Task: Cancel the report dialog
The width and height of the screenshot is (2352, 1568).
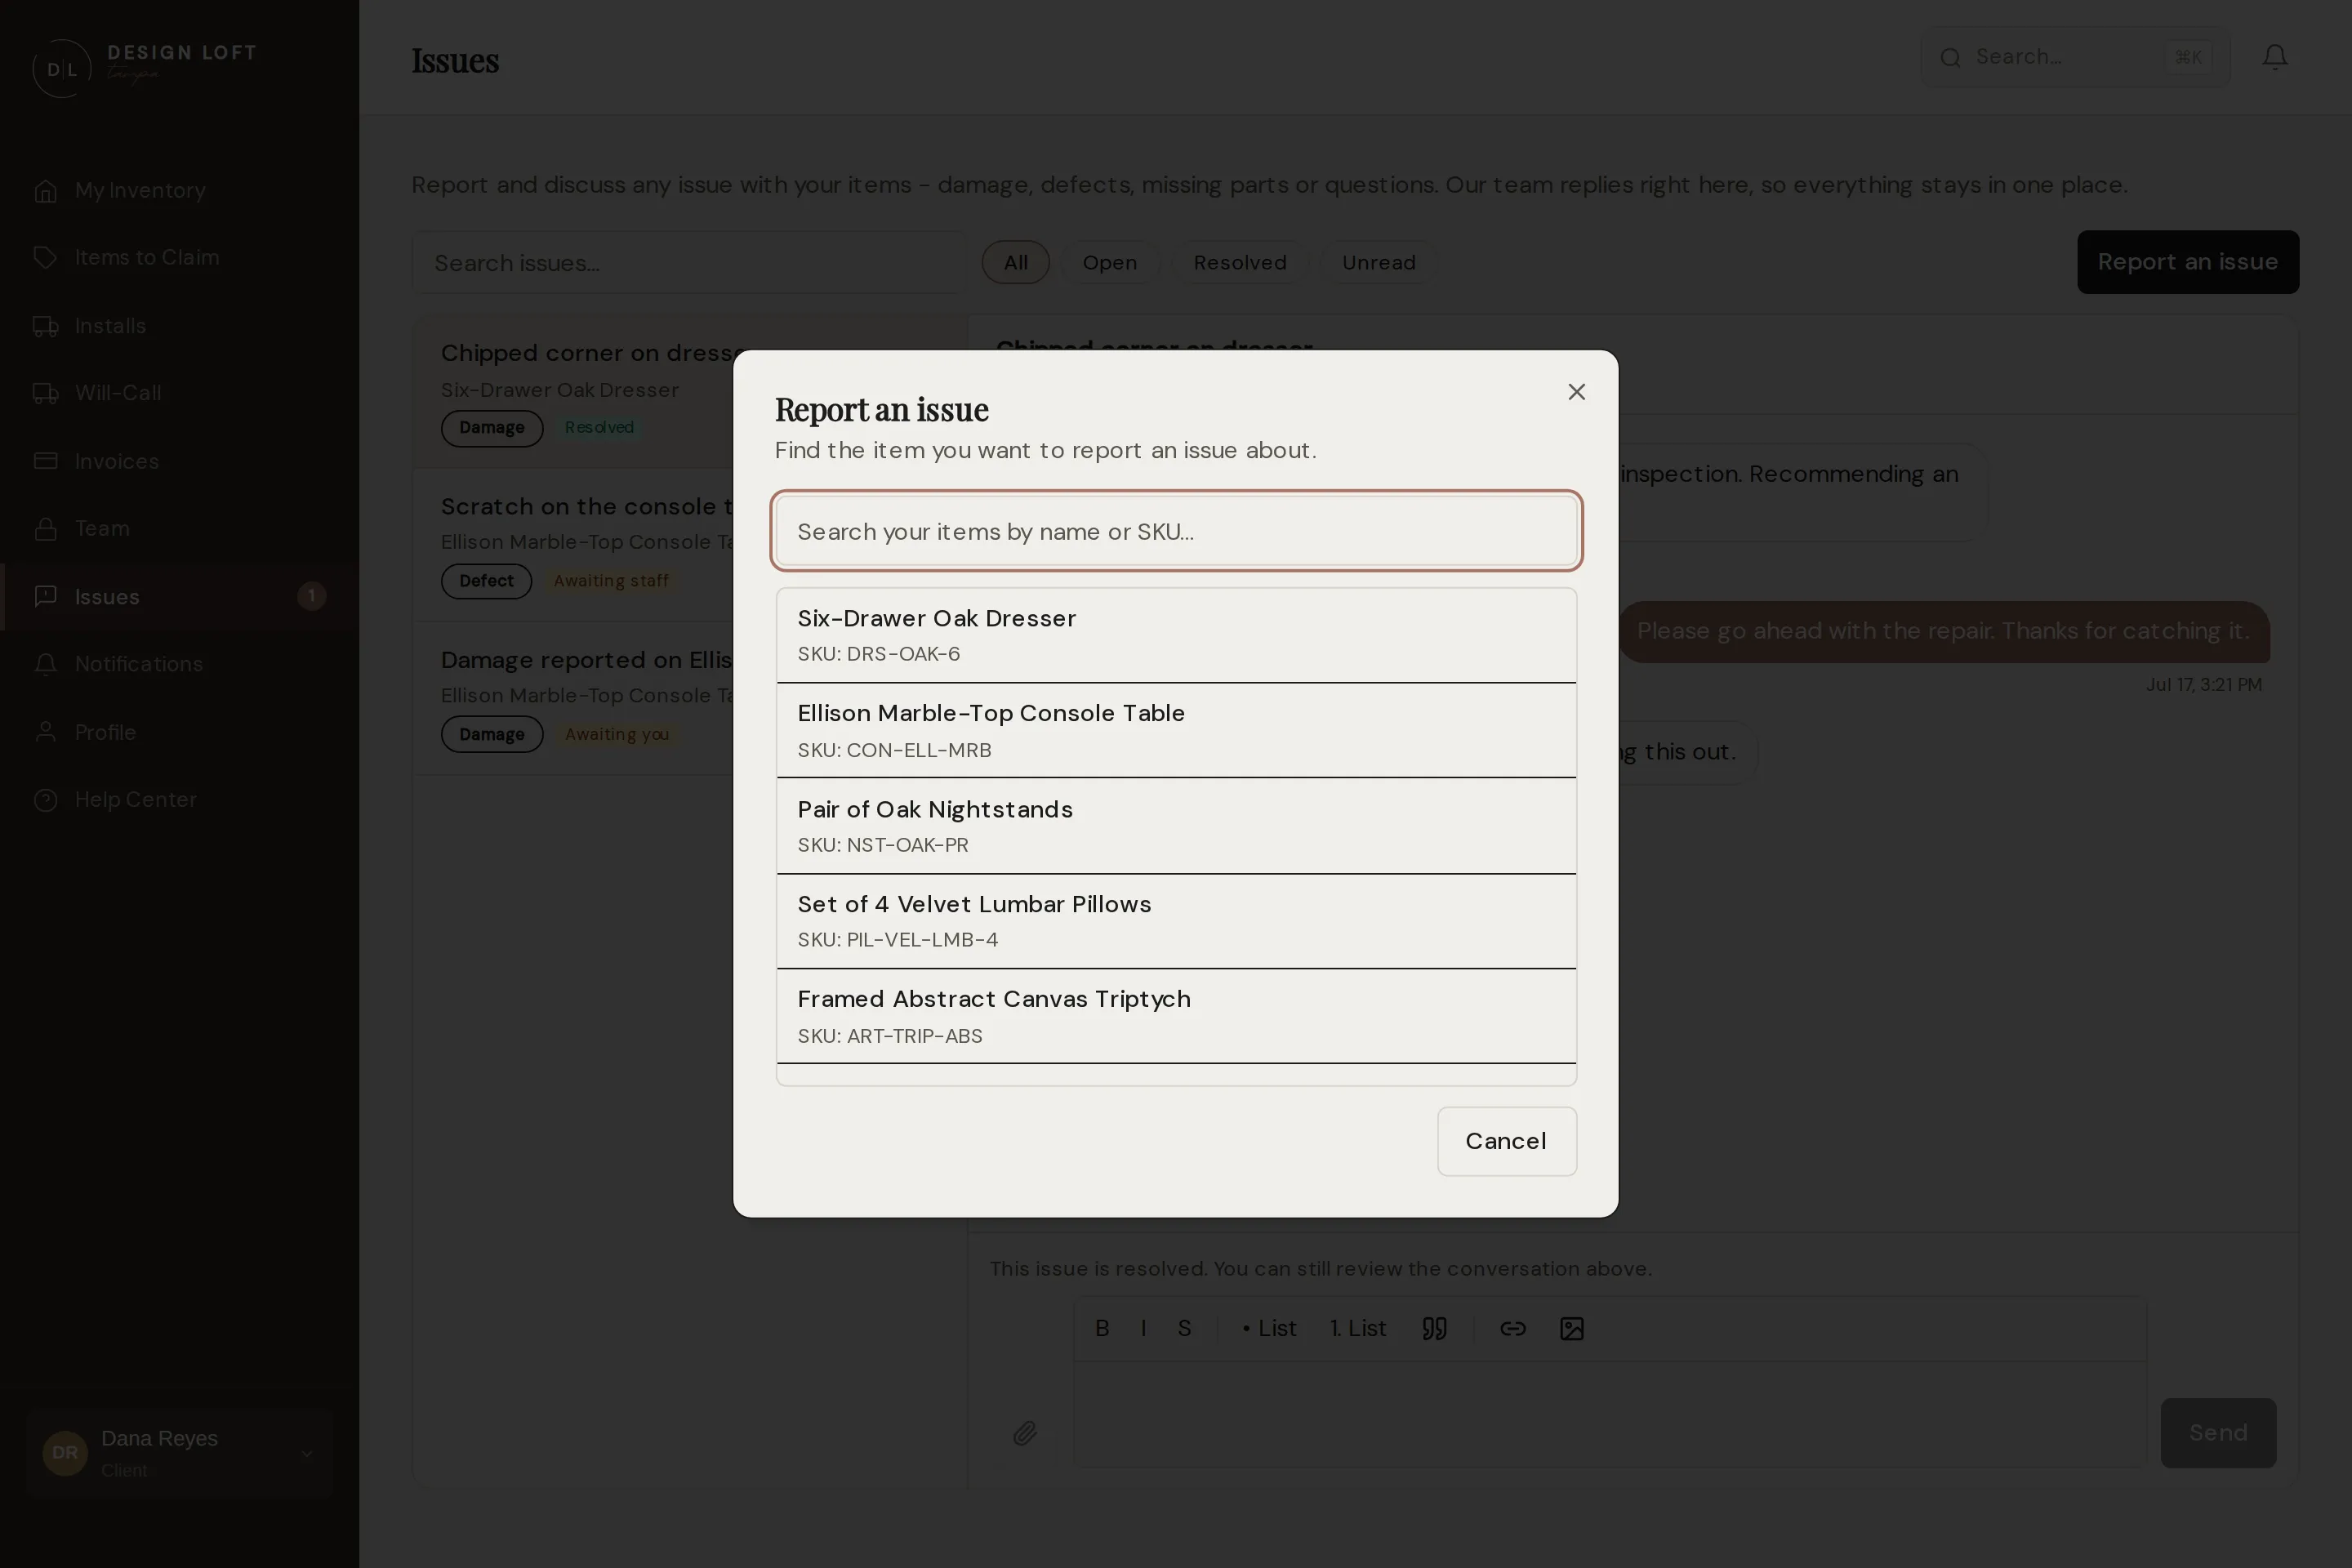Action: (1506, 1141)
